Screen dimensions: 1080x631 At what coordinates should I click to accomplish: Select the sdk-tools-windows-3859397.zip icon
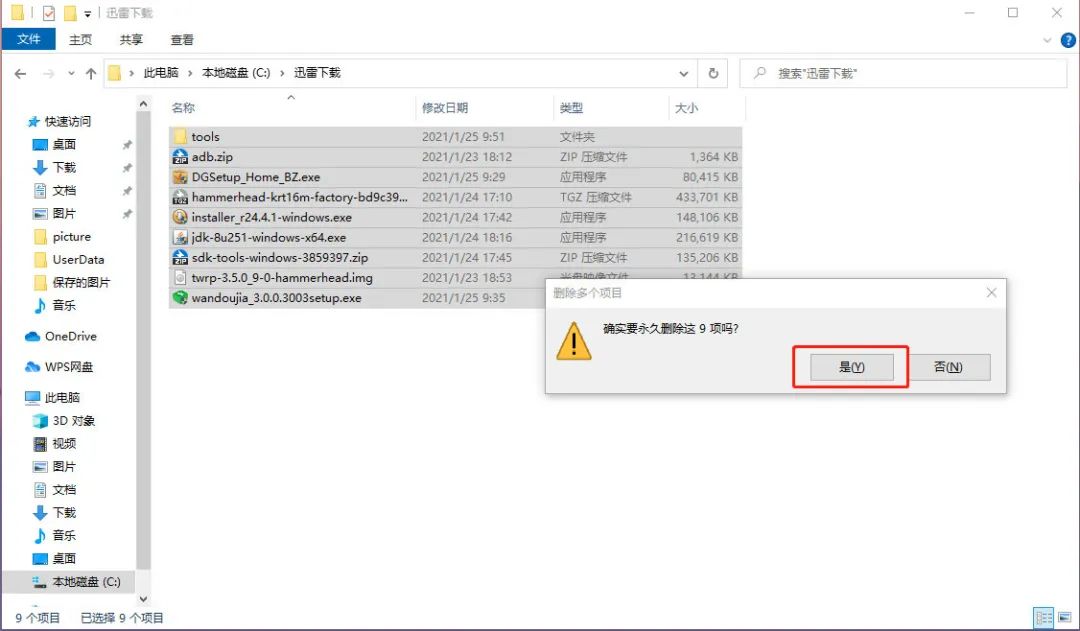[x=180, y=258]
